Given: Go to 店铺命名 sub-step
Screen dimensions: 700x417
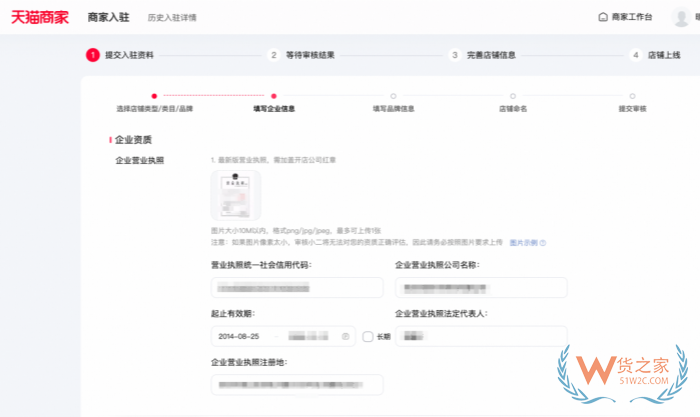Looking at the screenshot, I should click(513, 108).
